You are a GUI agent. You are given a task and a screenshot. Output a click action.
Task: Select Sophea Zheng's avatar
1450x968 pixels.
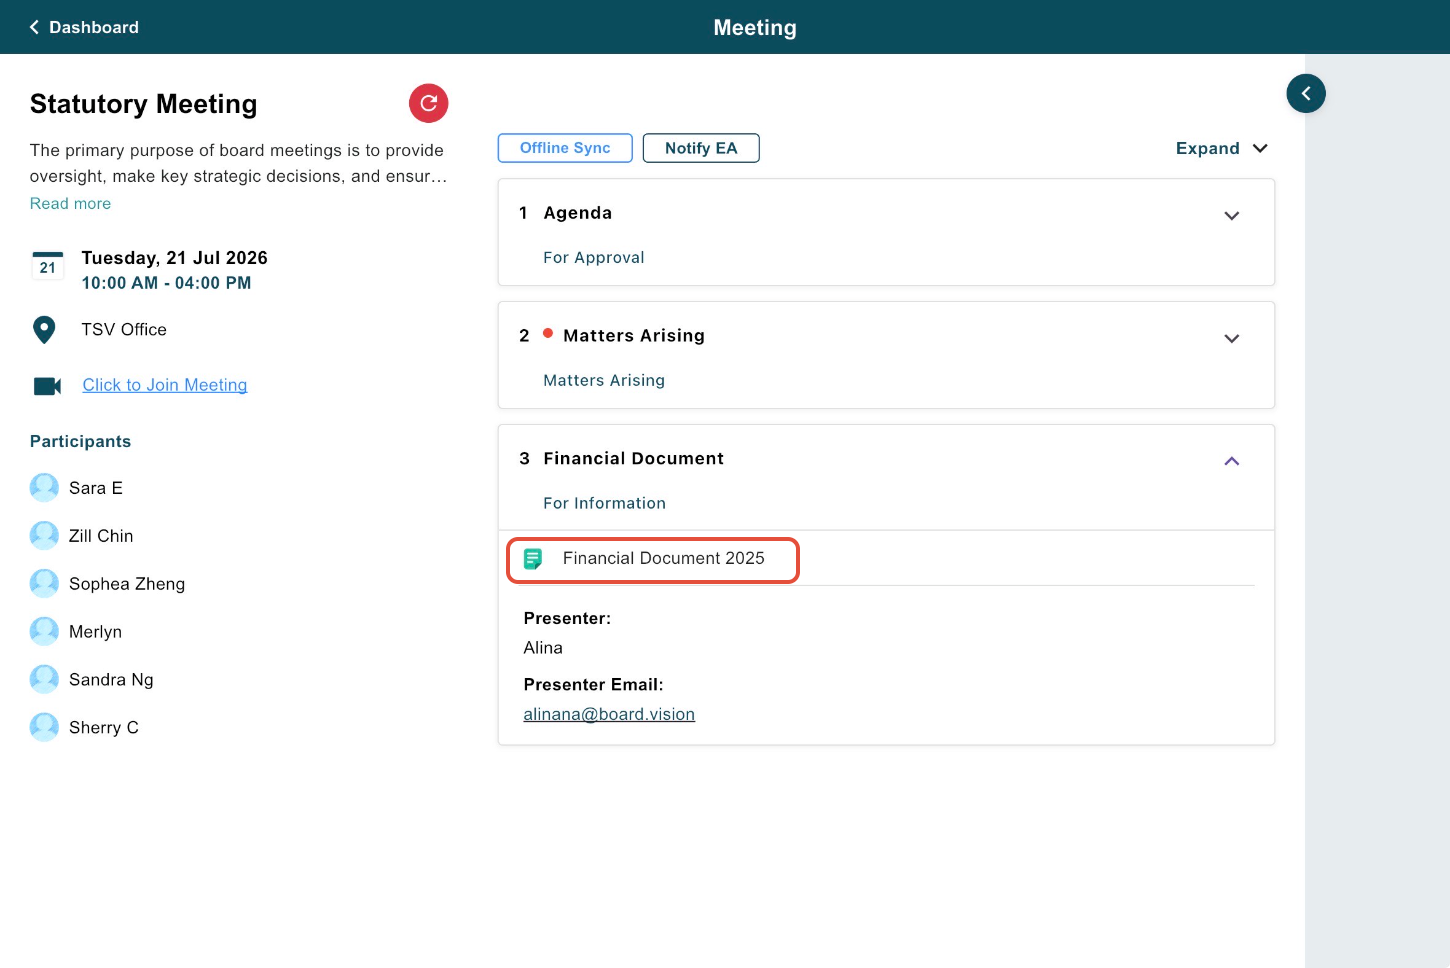click(44, 584)
